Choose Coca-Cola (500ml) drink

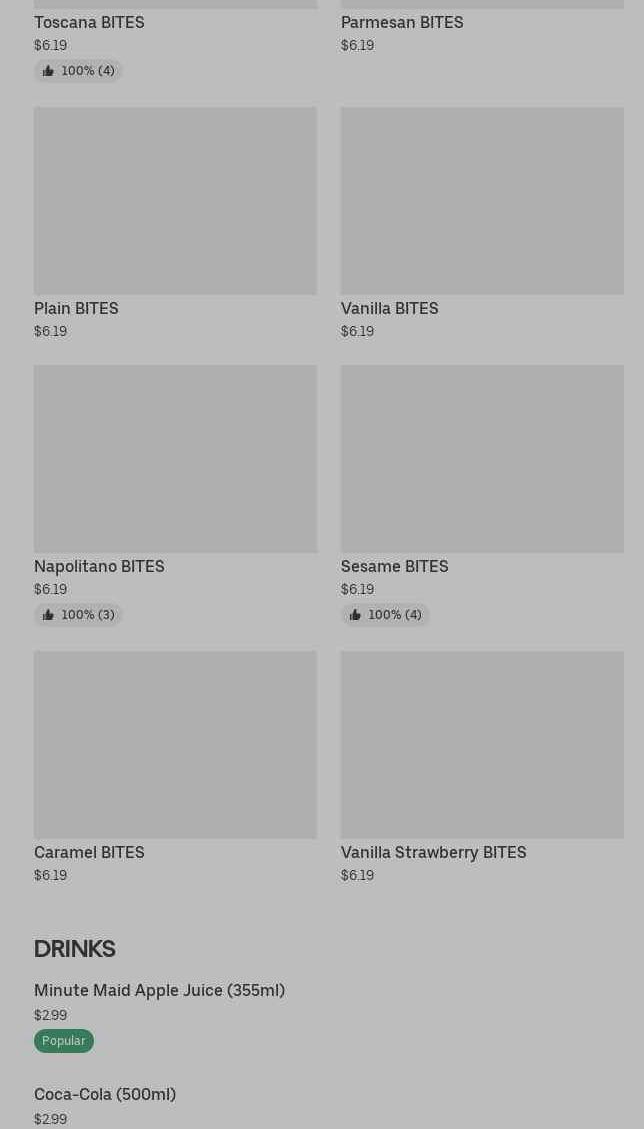click(105, 1094)
